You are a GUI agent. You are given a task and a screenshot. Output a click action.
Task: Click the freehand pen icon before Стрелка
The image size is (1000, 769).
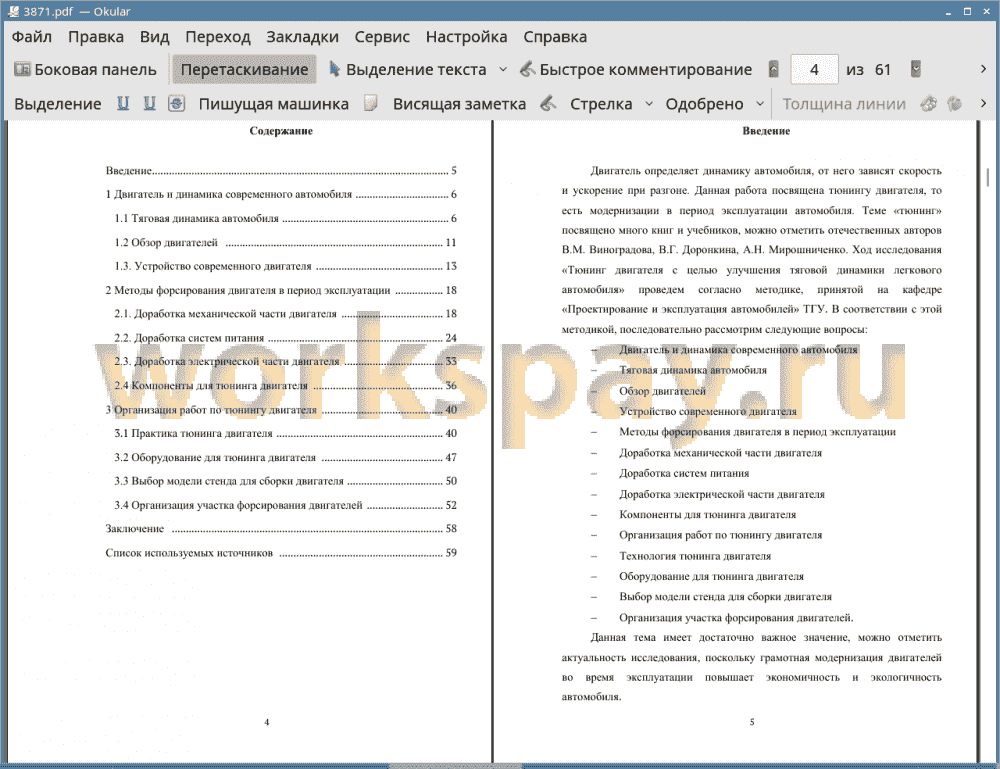(x=548, y=103)
